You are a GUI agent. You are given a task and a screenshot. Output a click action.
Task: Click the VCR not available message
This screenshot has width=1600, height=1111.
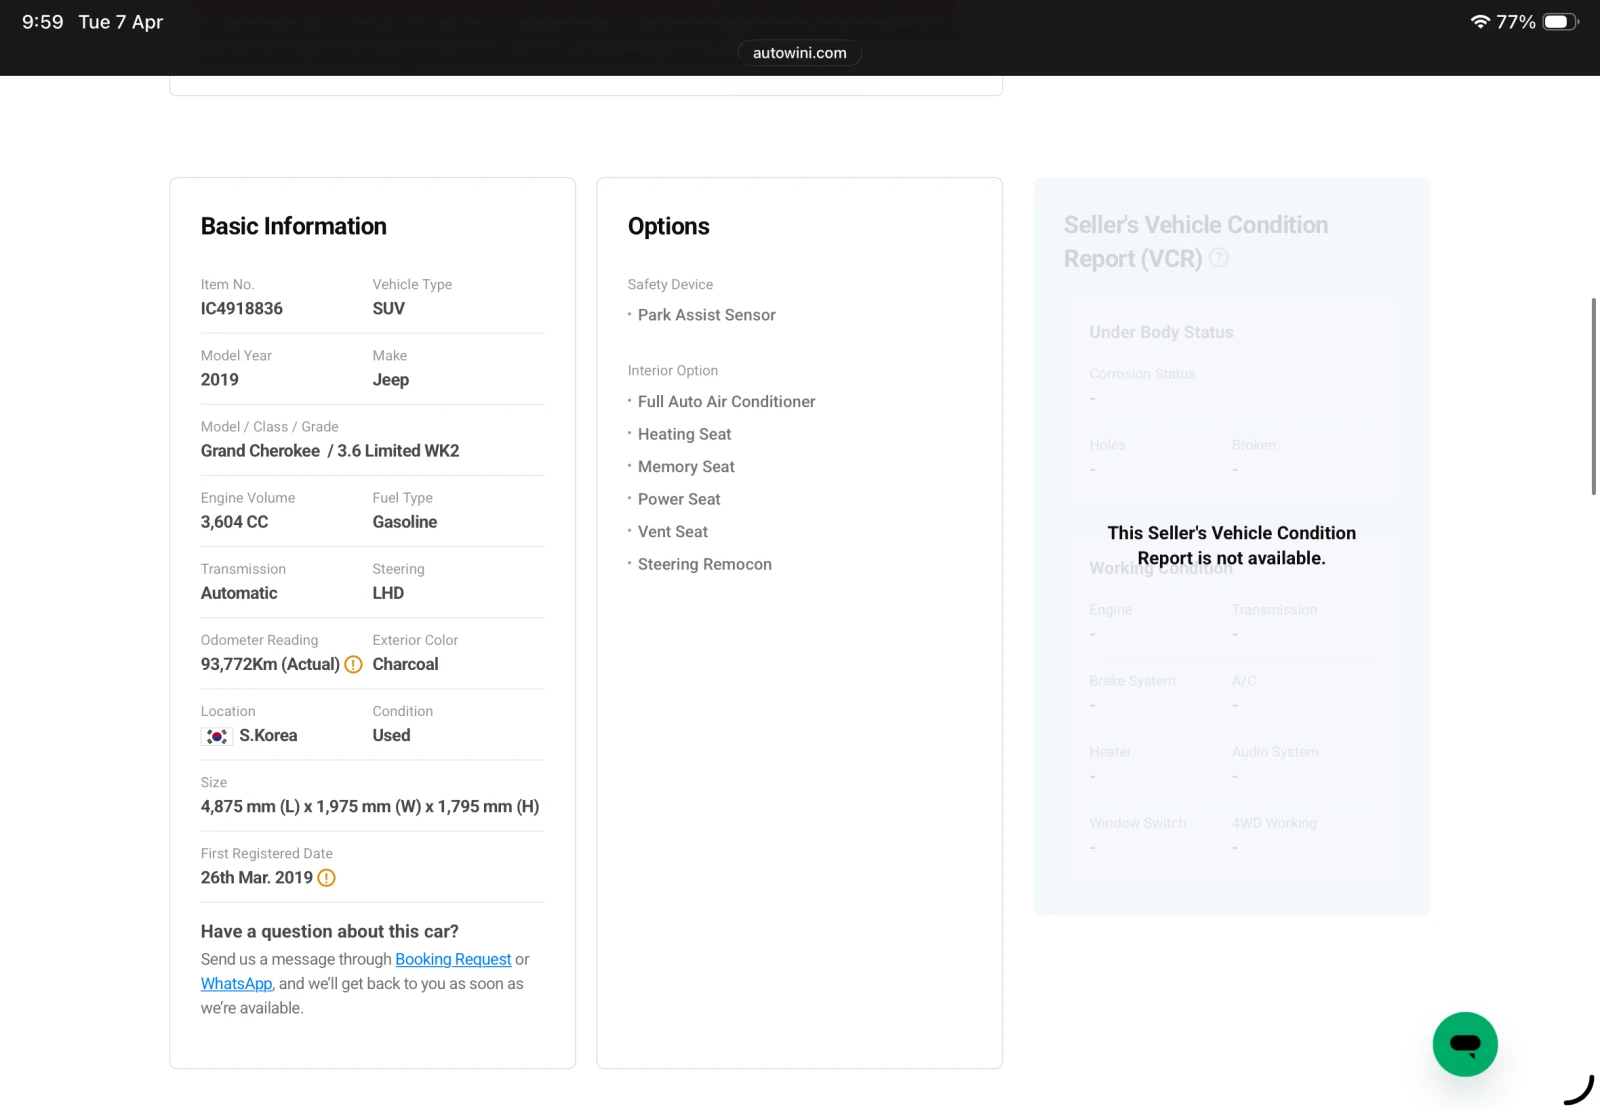pos(1231,545)
